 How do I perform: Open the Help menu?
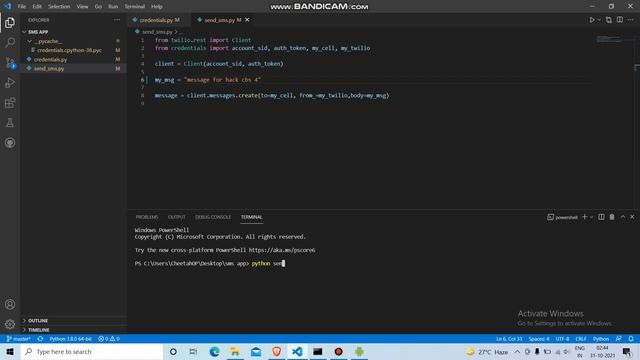pyautogui.click(x=157, y=7)
